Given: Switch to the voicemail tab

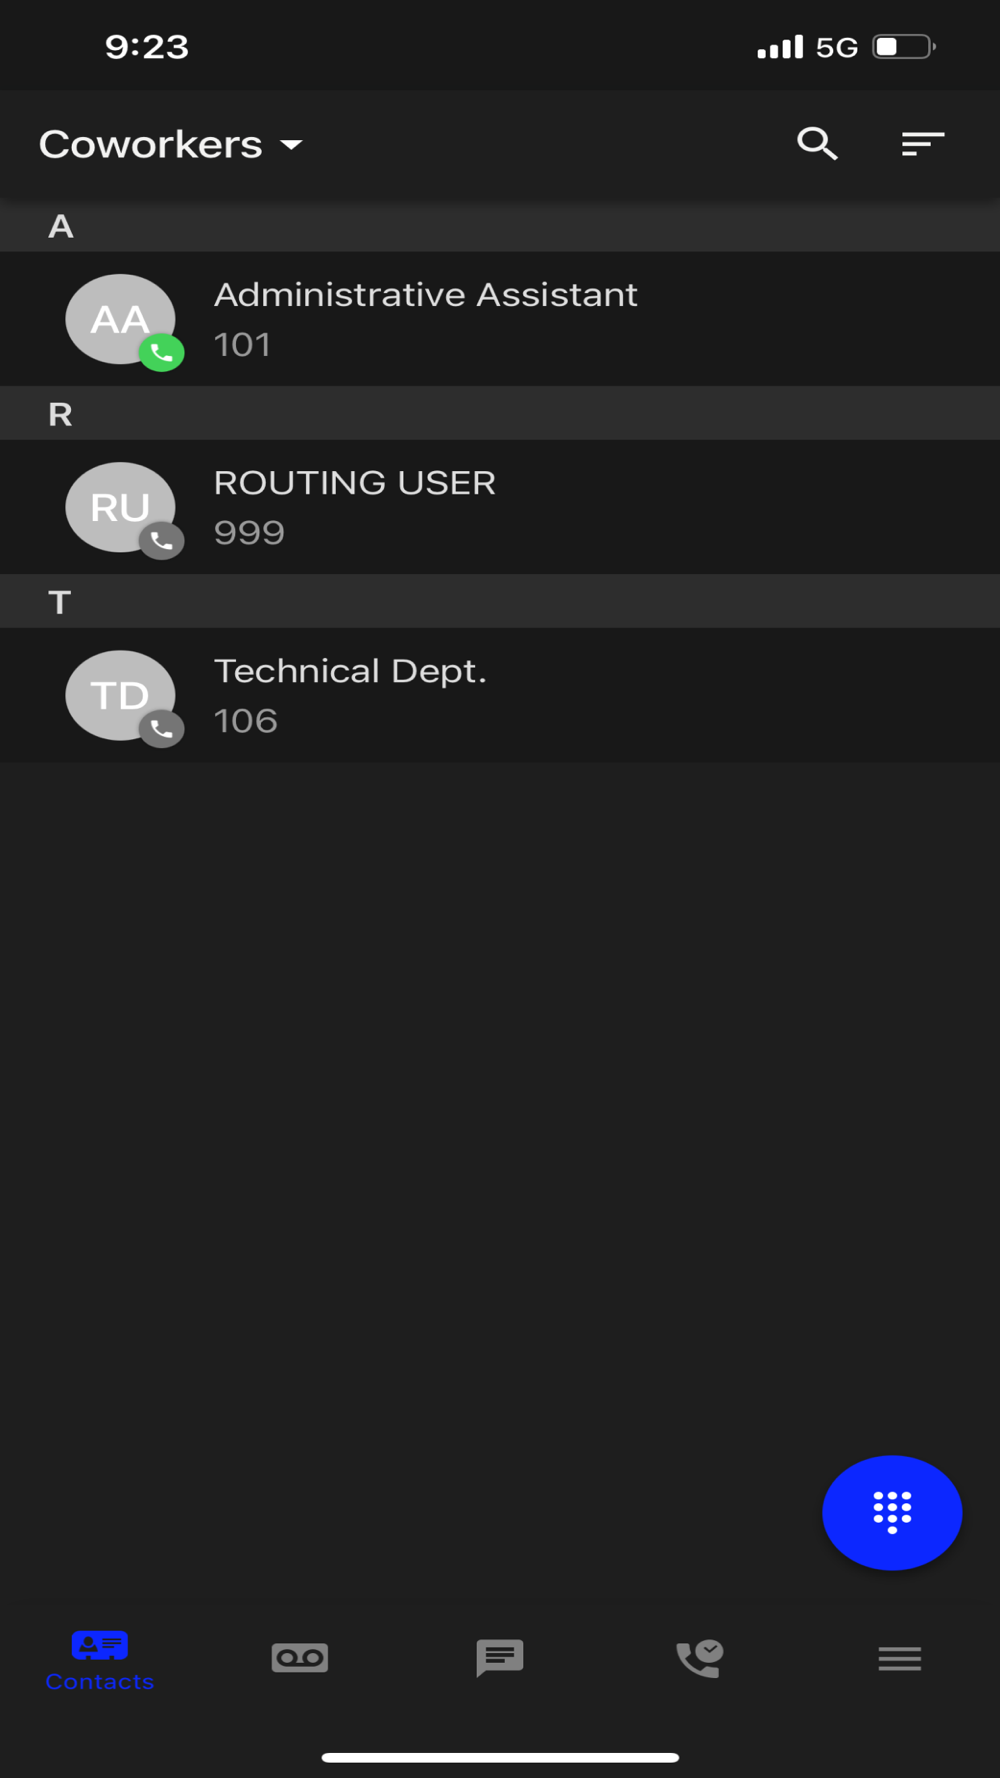Looking at the screenshot, I should 300,1658.
